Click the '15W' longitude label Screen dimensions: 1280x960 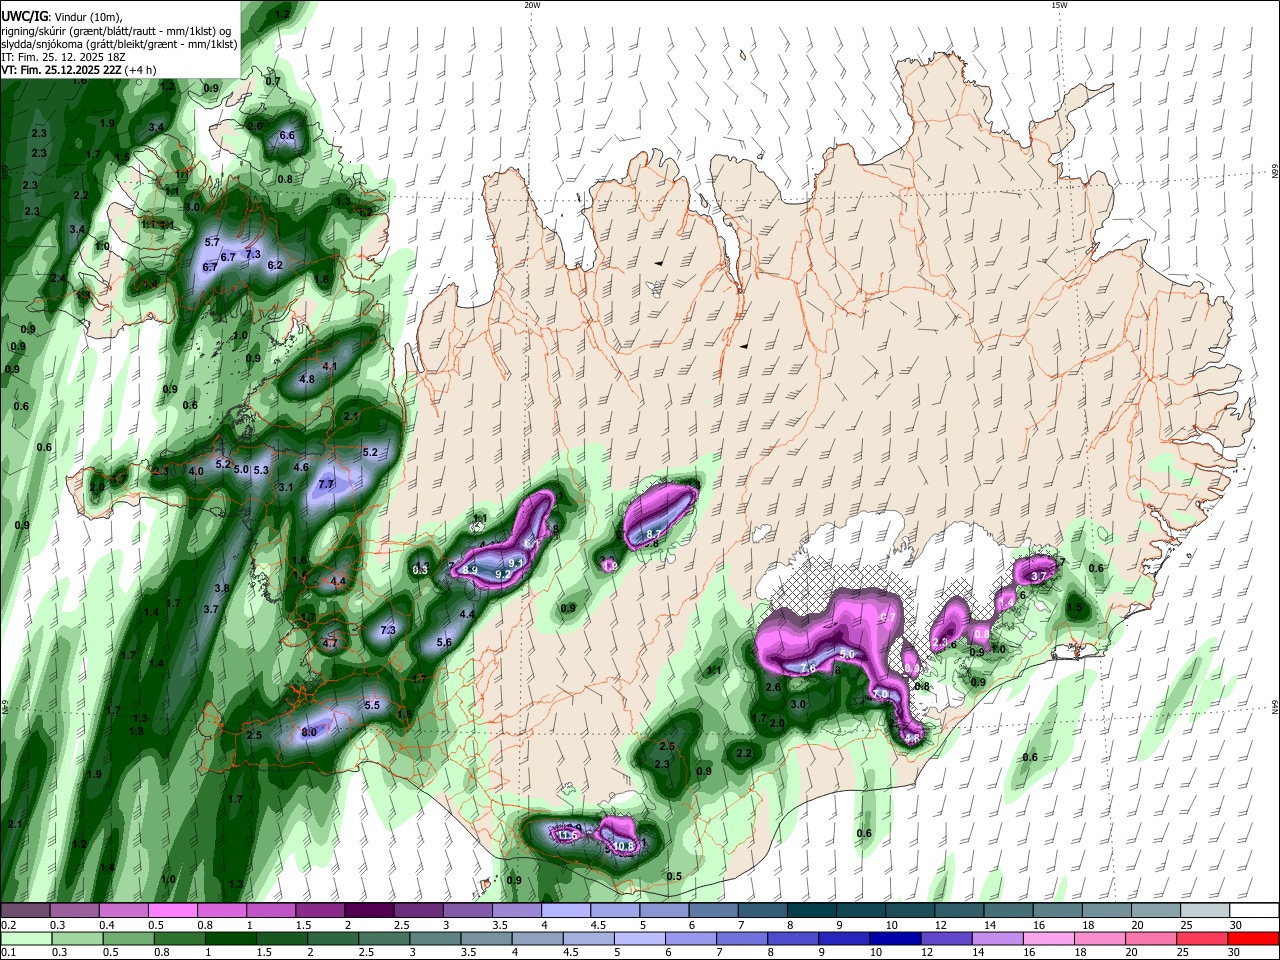[x=1059, y=5]
